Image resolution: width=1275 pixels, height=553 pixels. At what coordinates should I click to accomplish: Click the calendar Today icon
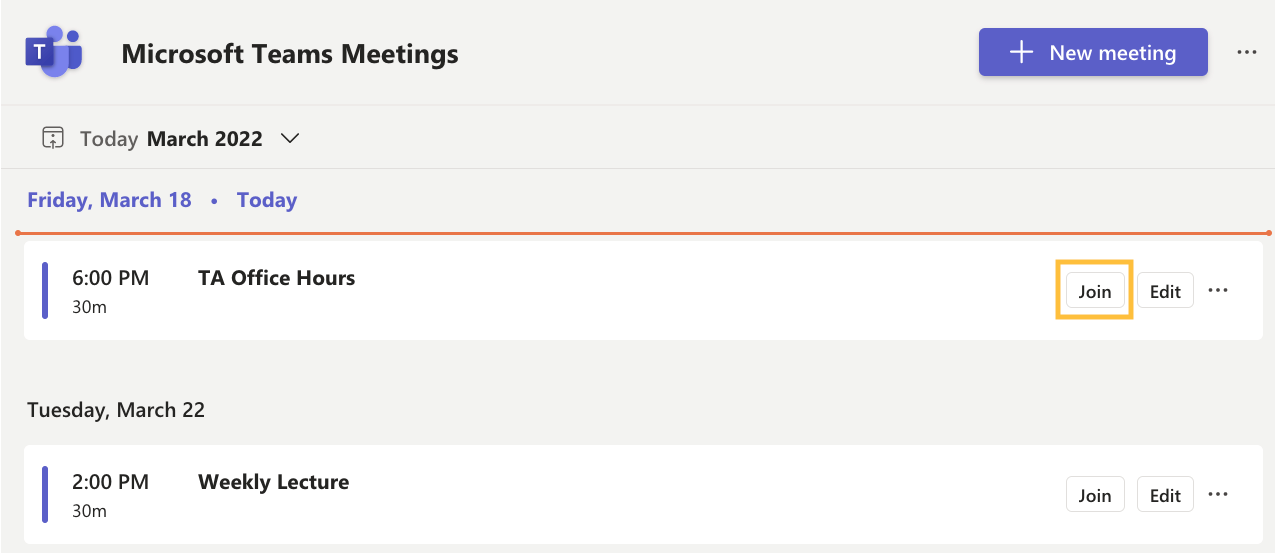click(x=53, y=138)
